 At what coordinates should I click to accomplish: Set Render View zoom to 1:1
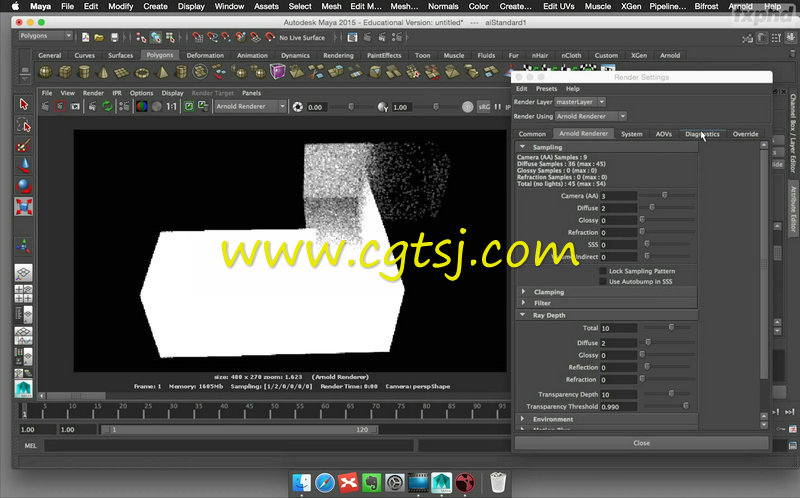pos(171,107)
